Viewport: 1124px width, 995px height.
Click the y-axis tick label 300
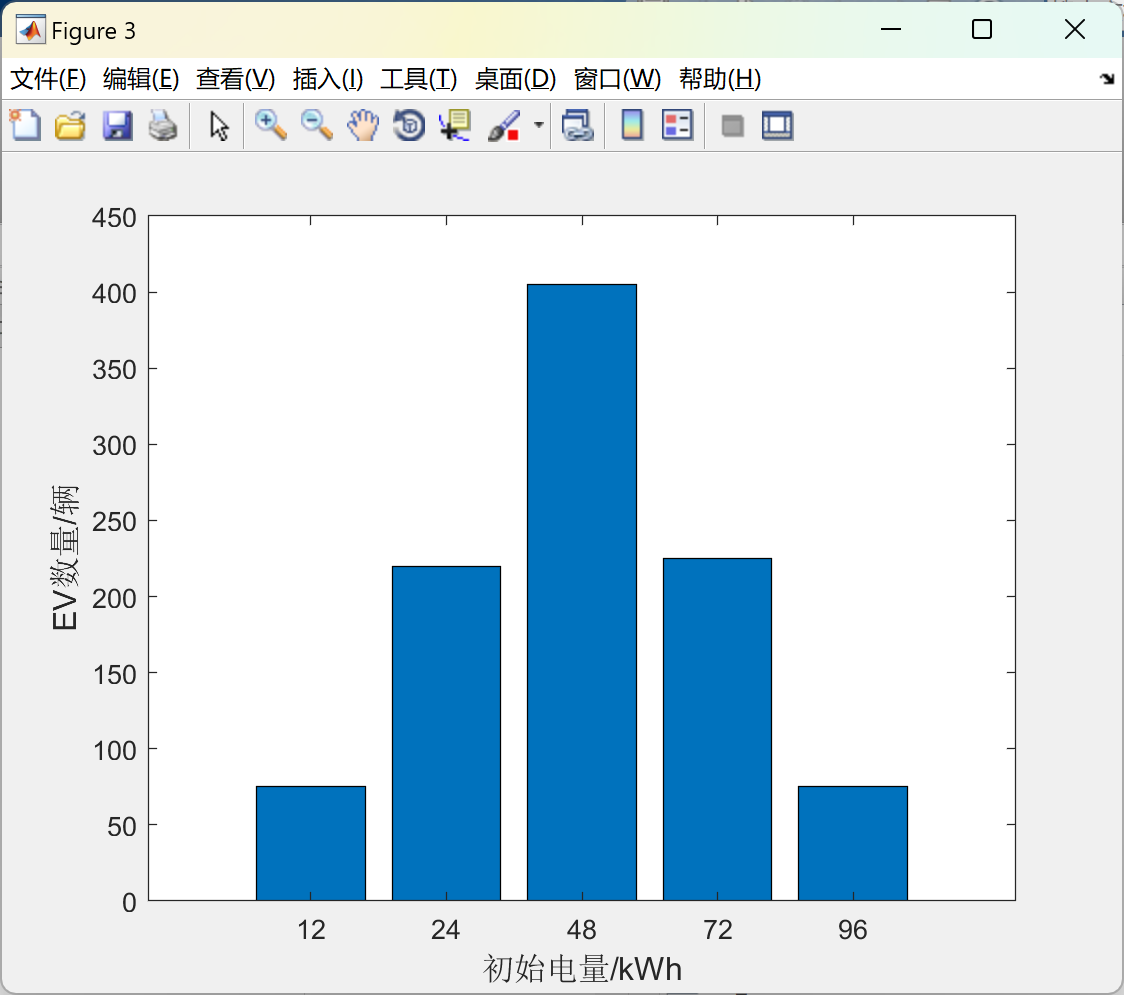pyautogui.click(x=114, y=446)
